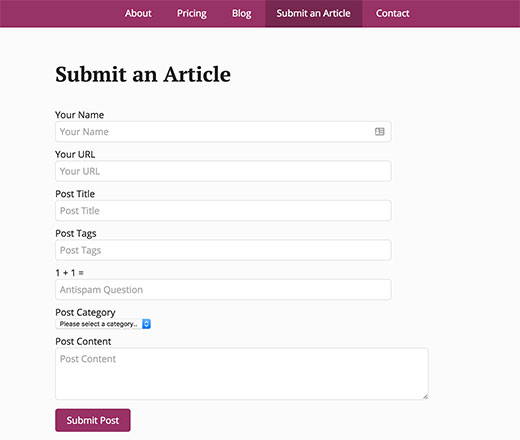Open the Post Category dropdown
This screenshot has height=440, width=520.
coord(103,324)
